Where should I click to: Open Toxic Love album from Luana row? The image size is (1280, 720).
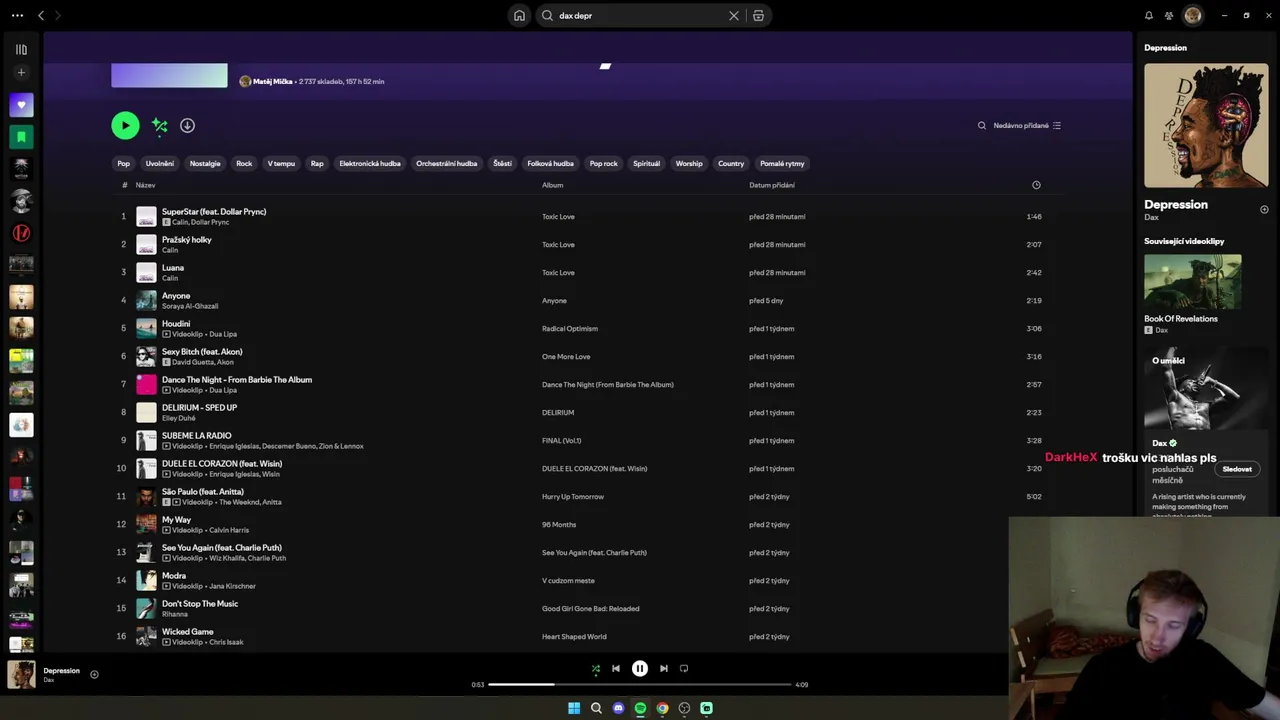click(558, 273)
